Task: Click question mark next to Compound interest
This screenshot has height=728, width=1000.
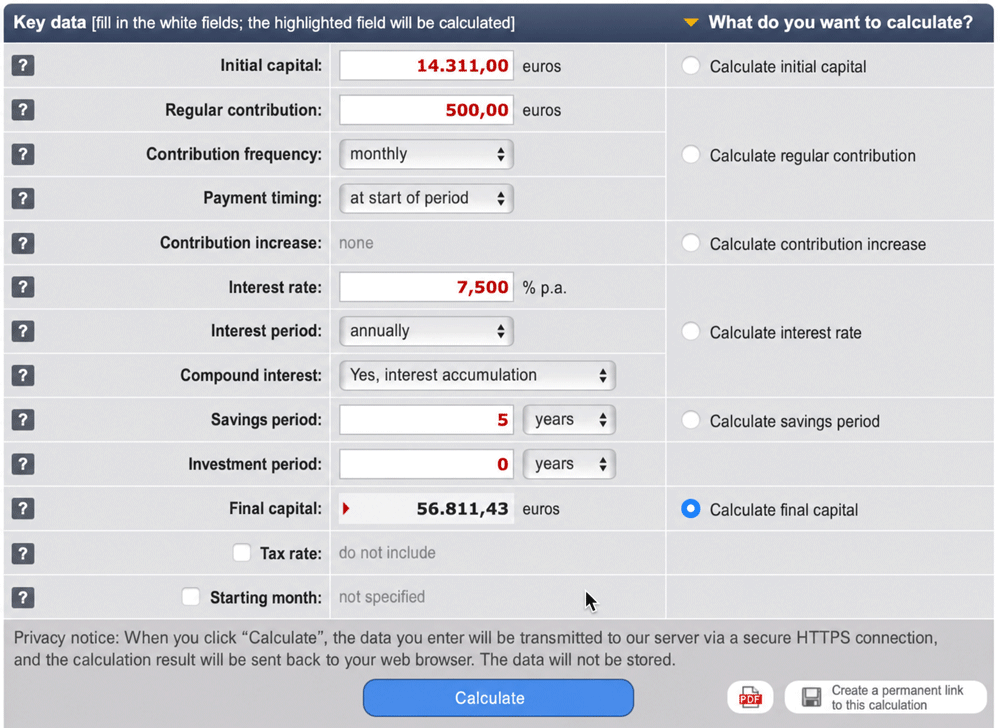Action: click(23, 375)
